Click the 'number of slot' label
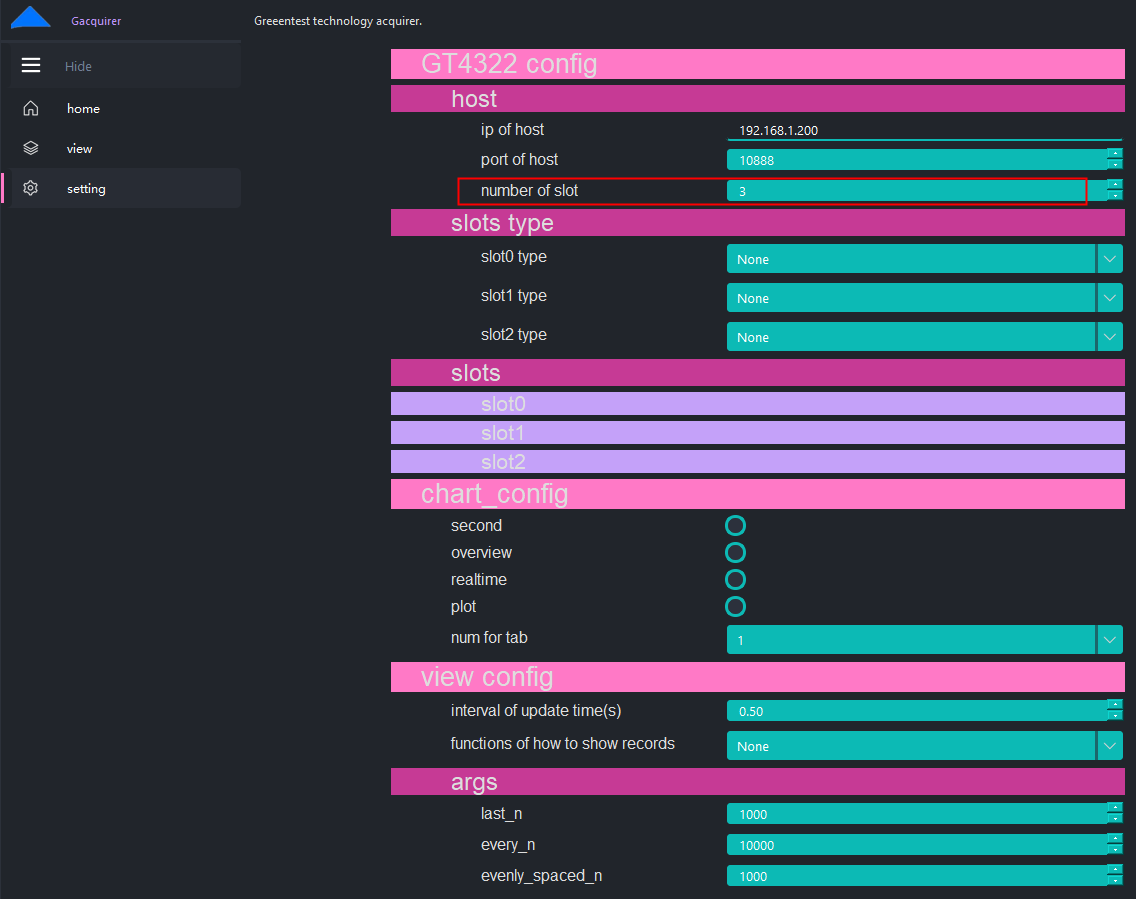The height and width of the screenshot is (899, 1136). pos(530,191)
